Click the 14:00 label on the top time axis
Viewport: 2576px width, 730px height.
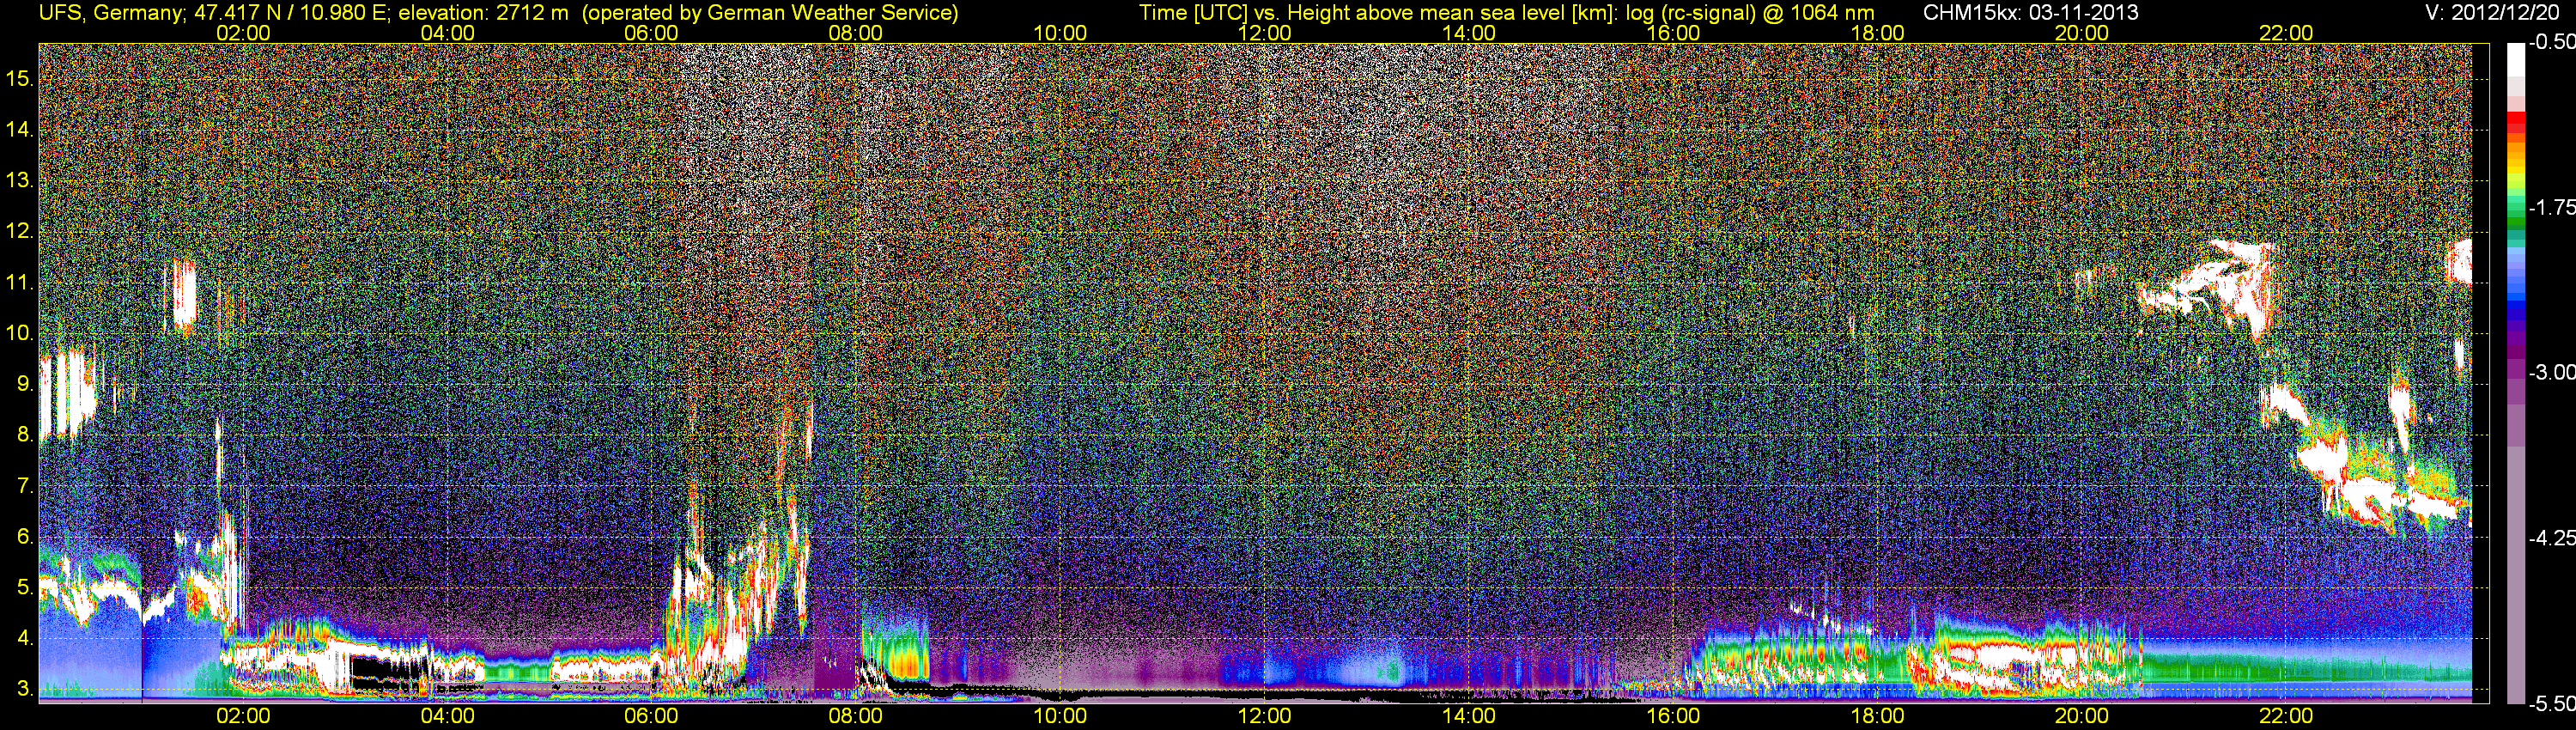coord(1469,33)
